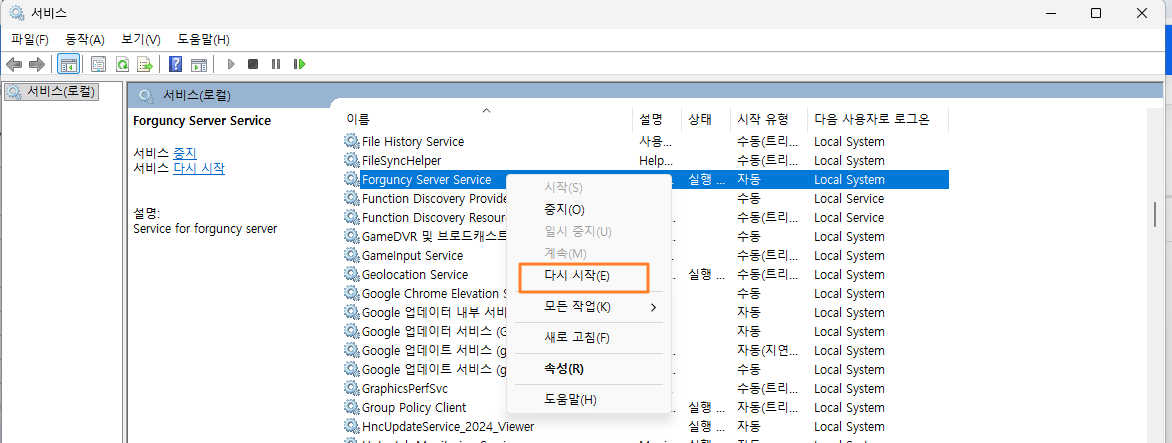Sort by the 시작 유형 column header
The image size is (1172, 443).
click(769, 119)
